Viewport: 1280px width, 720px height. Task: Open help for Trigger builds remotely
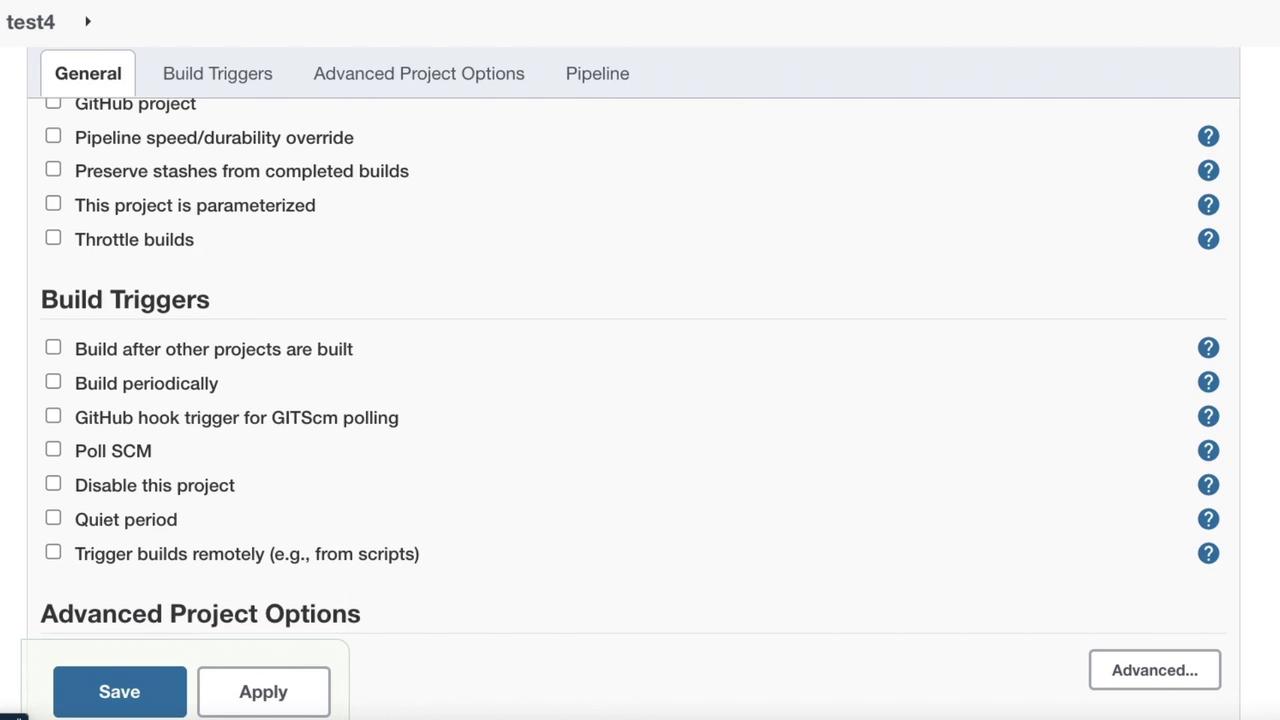pos(1208,553)
